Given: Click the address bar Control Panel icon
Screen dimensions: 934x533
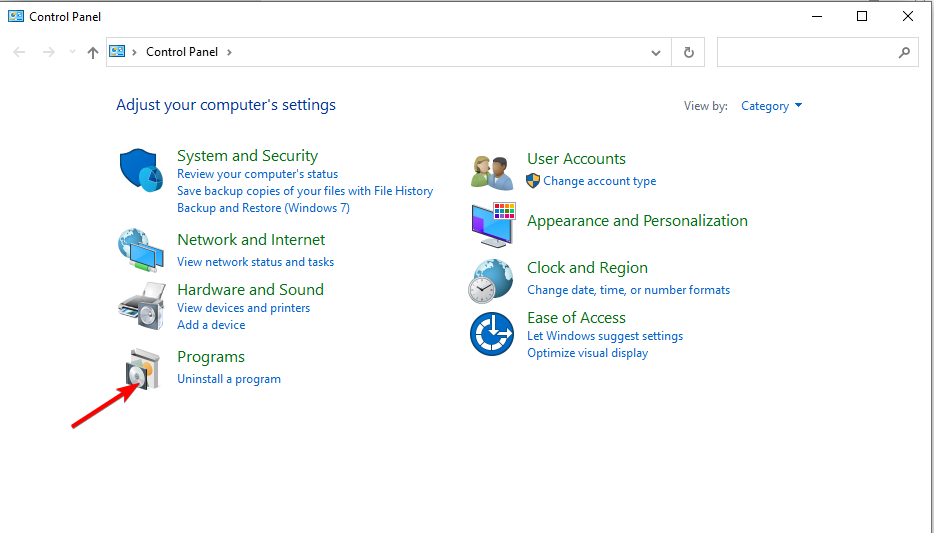Looking at the screenshot, I should 117,51.
